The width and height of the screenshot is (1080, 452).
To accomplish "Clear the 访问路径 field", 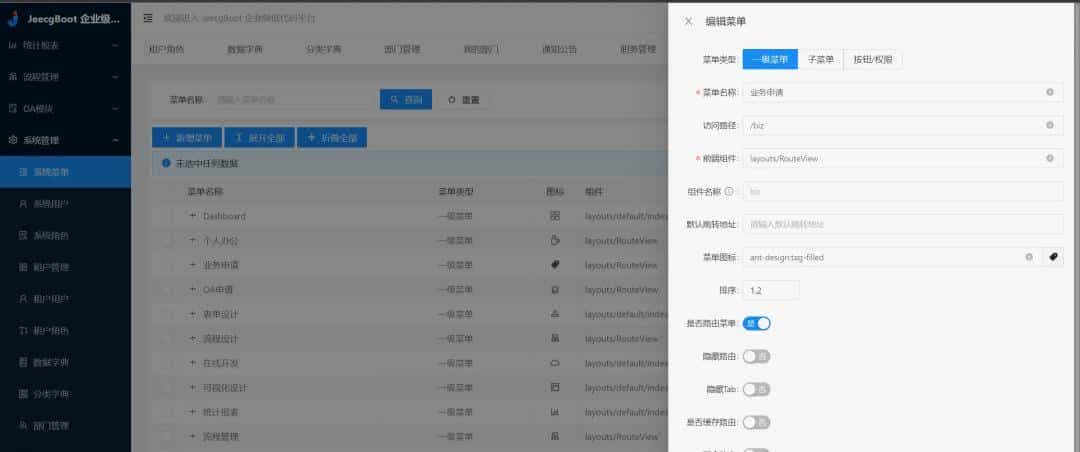I will [x=1050, y=125].
